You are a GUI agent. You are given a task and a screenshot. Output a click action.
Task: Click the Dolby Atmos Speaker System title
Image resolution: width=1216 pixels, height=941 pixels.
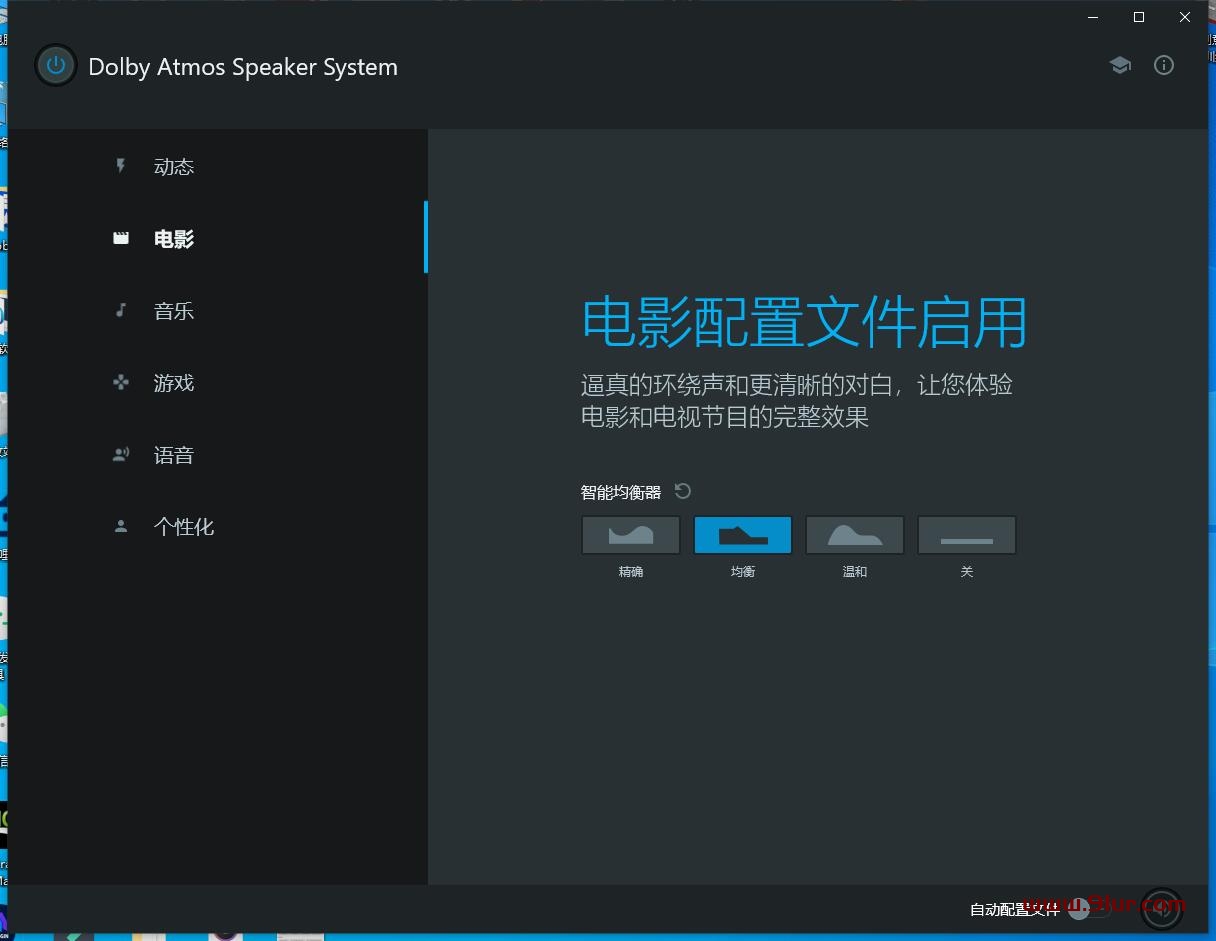pyautogui.click(x=243, y=67)
